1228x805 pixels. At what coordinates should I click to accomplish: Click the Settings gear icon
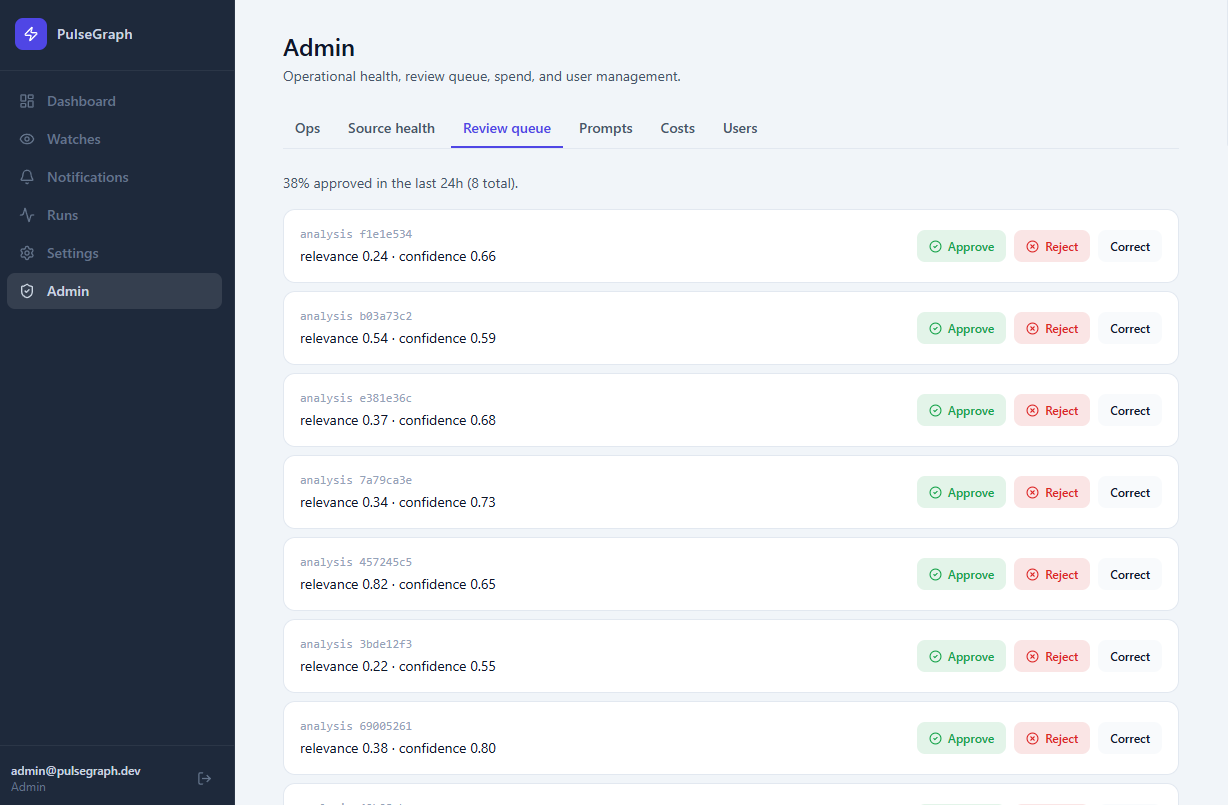click(27, 253)
